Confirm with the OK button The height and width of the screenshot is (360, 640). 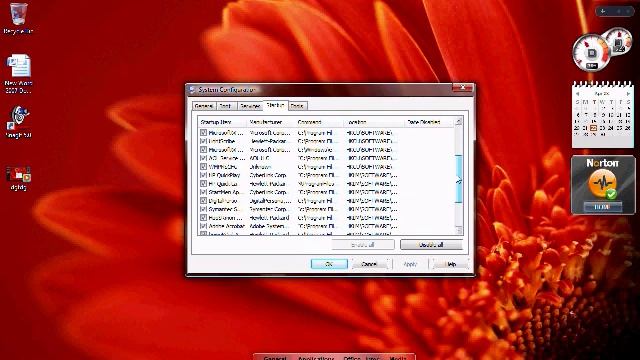[329, 264]
